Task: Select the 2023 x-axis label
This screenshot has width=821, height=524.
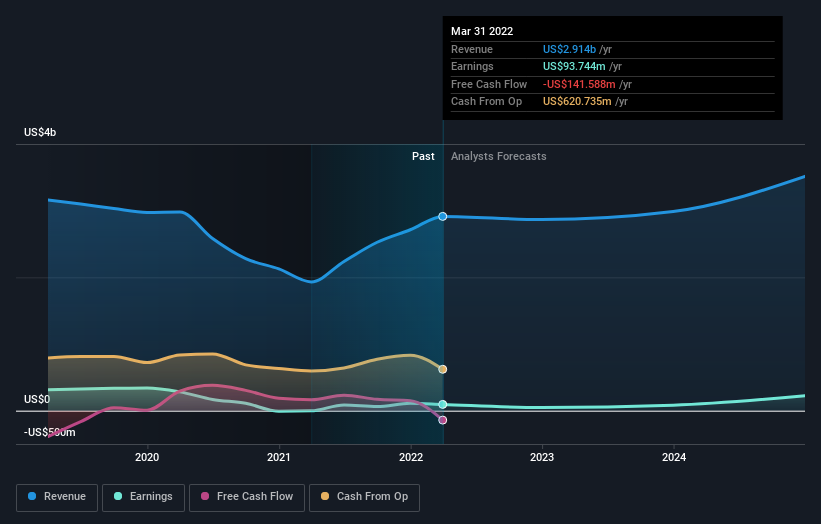Action: pyautogui.click(x=542, y=457)
